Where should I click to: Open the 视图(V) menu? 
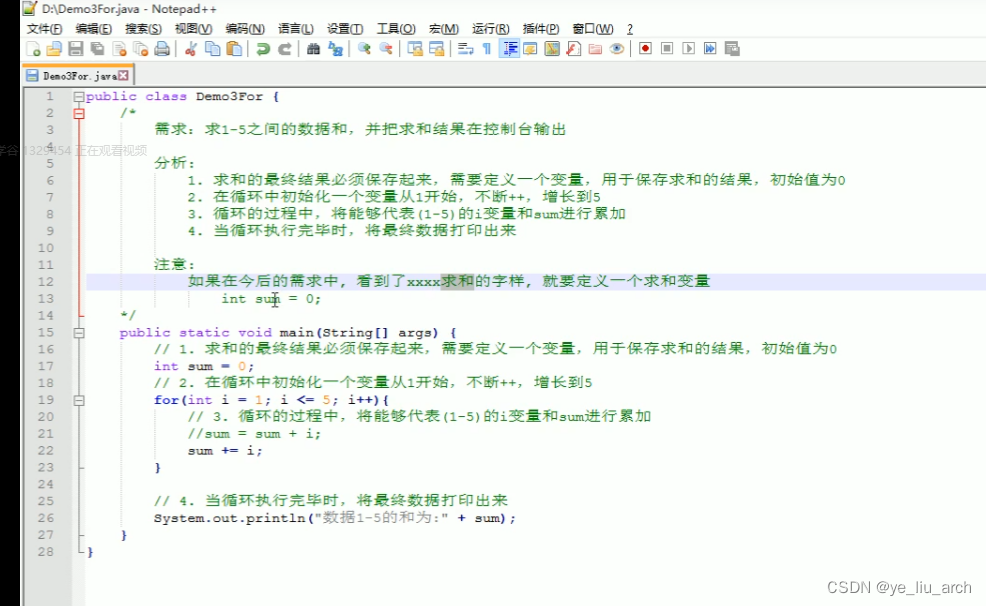tap(194, 29)
